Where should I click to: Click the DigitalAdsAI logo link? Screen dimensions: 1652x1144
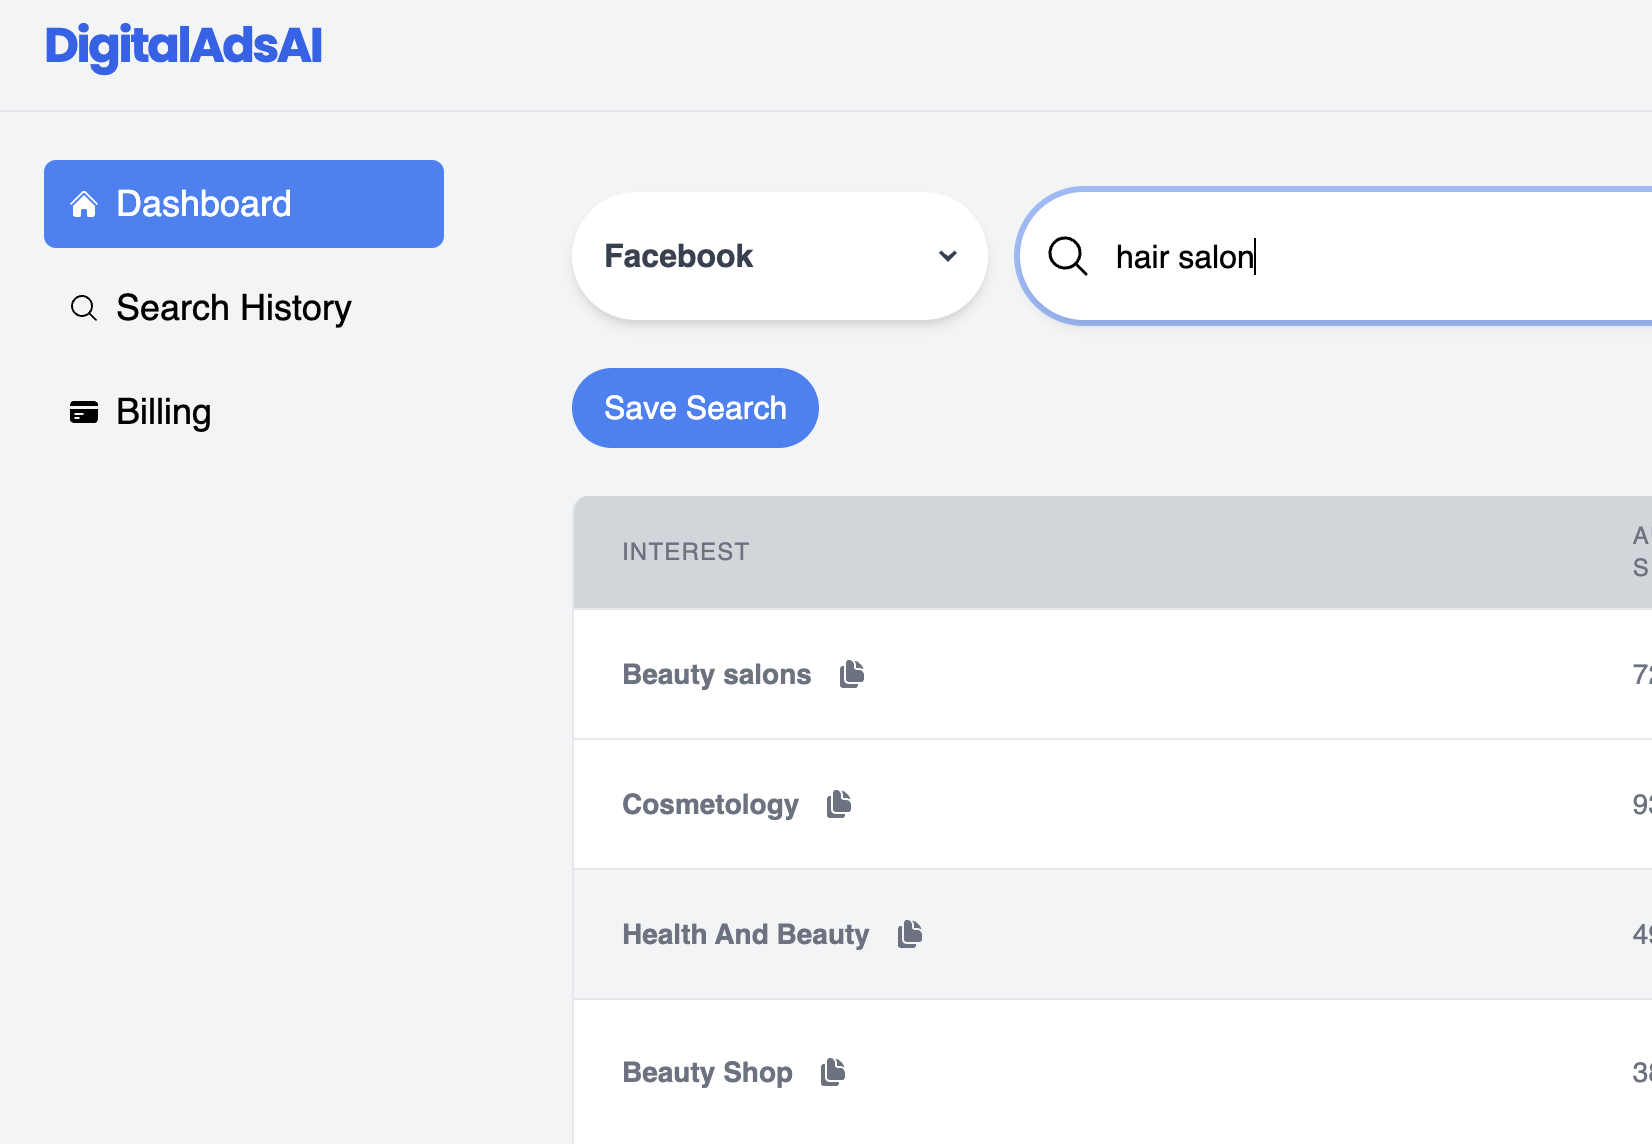(x=184, y=46)
